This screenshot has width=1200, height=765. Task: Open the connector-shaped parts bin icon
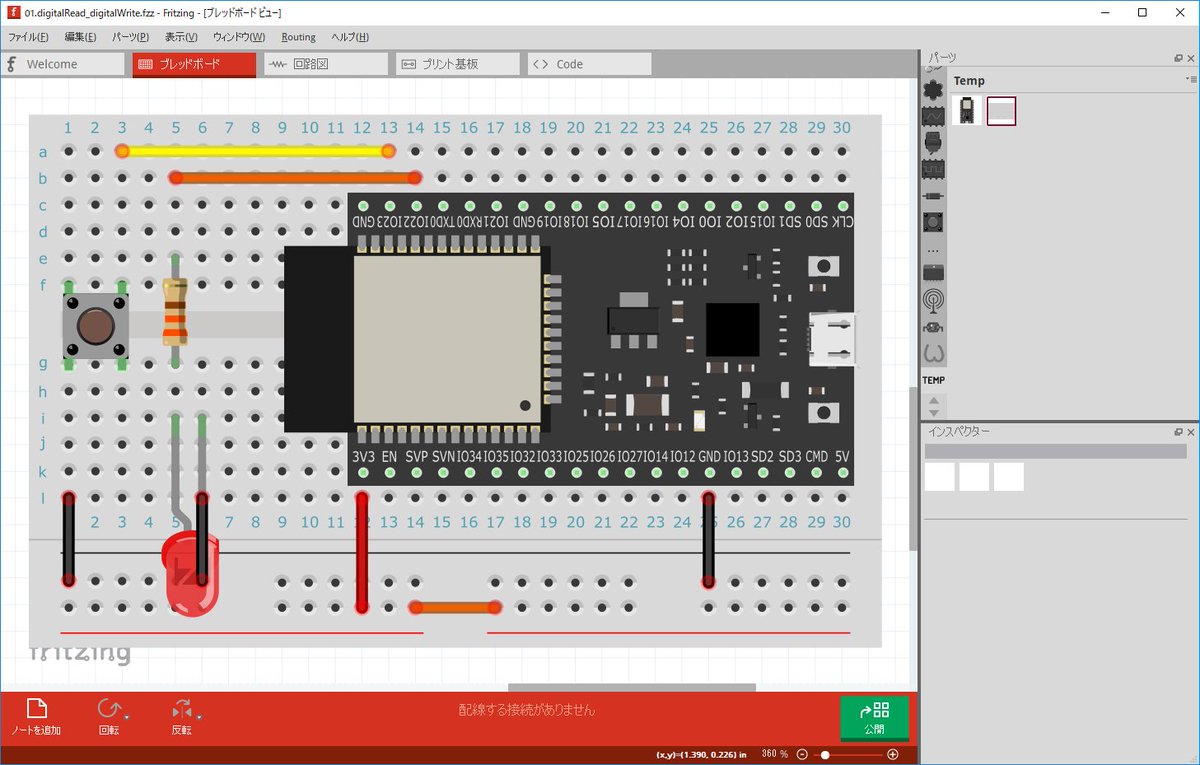click(933, 143)
